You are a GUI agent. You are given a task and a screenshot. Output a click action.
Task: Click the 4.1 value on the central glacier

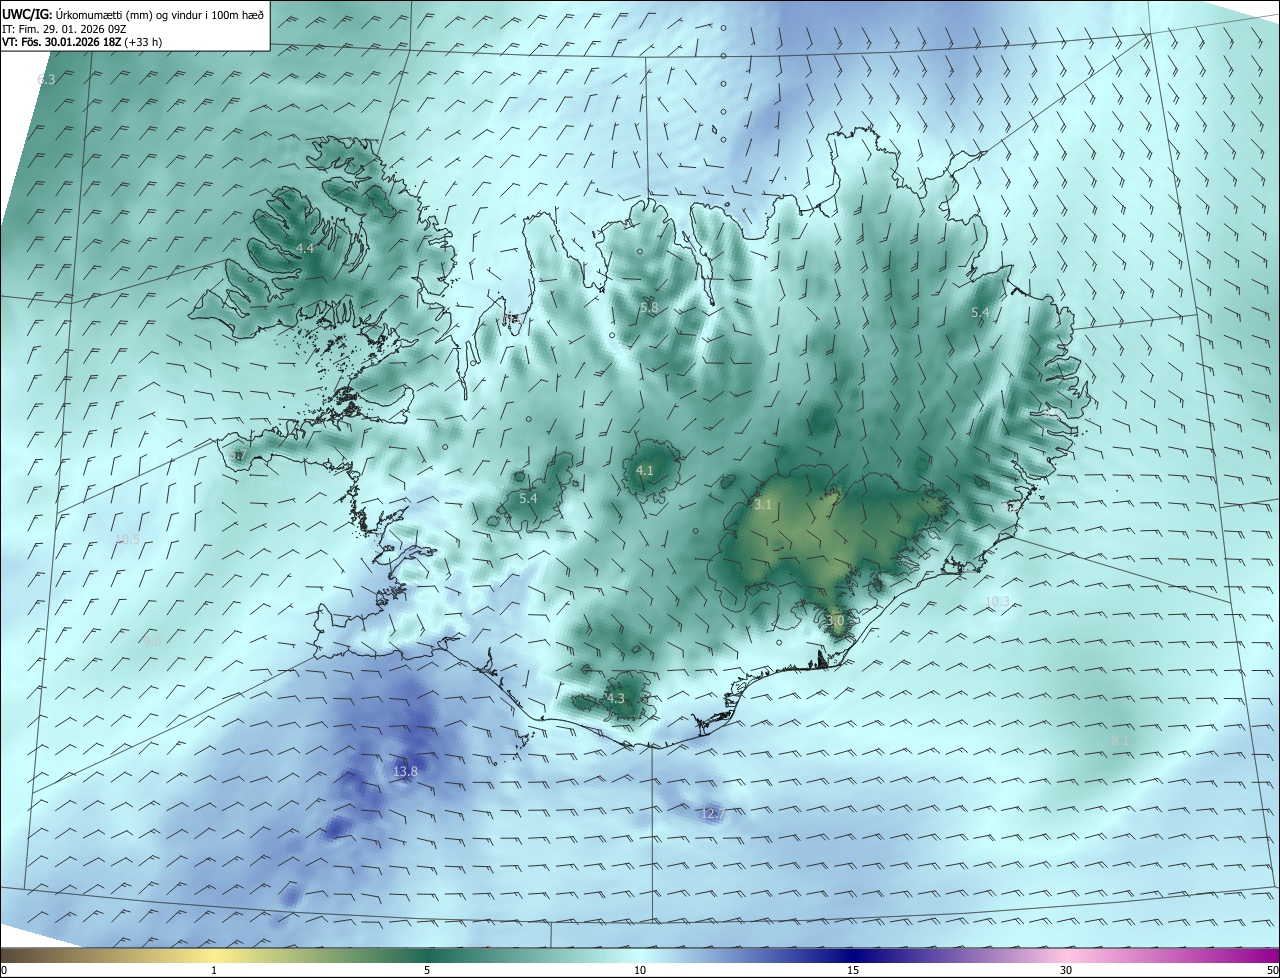[645, 470]
